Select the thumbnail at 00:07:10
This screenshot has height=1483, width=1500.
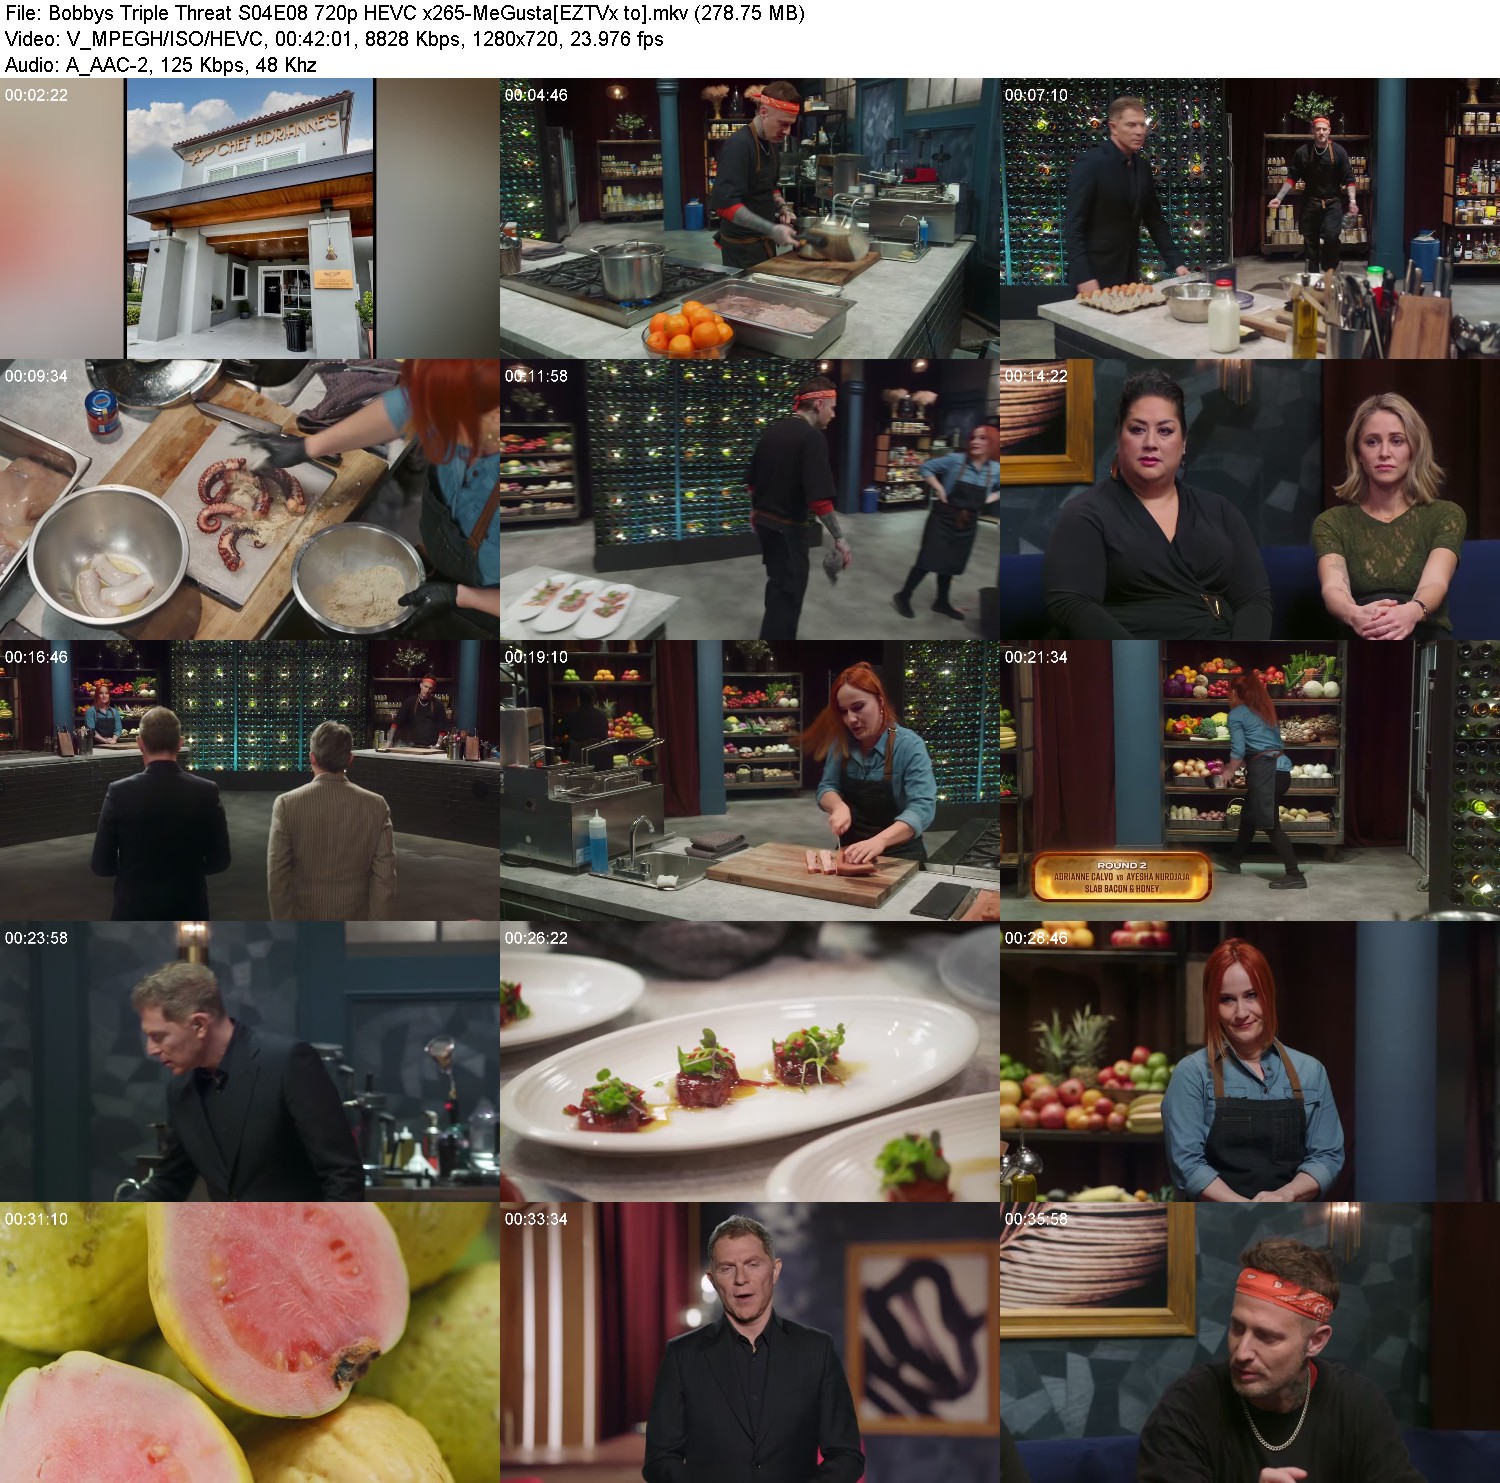[1250, 219]
